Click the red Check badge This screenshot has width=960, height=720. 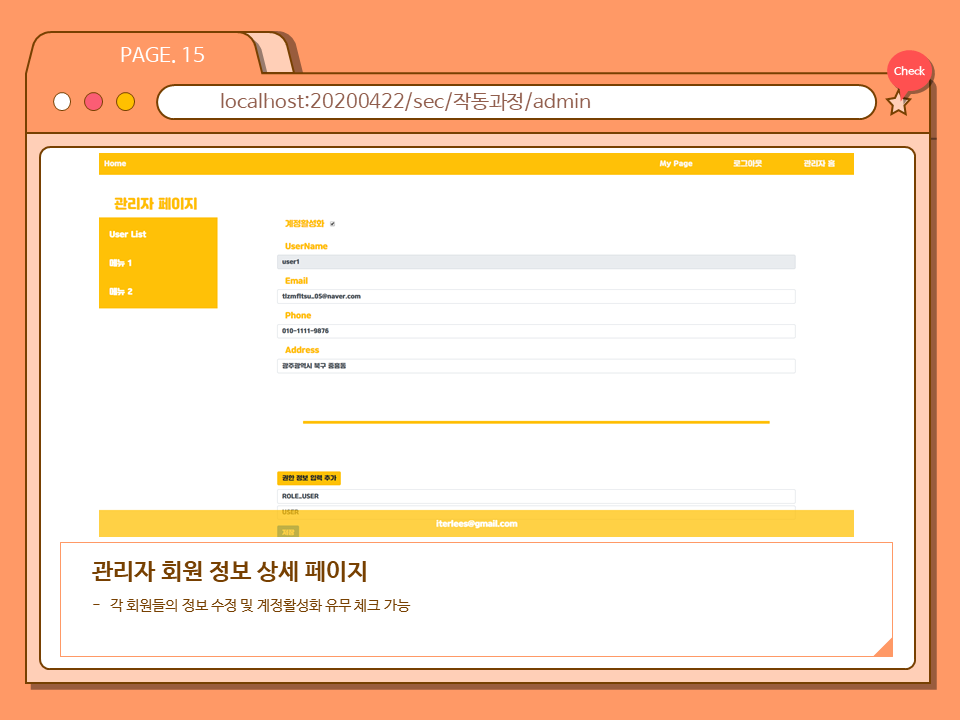tap(909, 71)
